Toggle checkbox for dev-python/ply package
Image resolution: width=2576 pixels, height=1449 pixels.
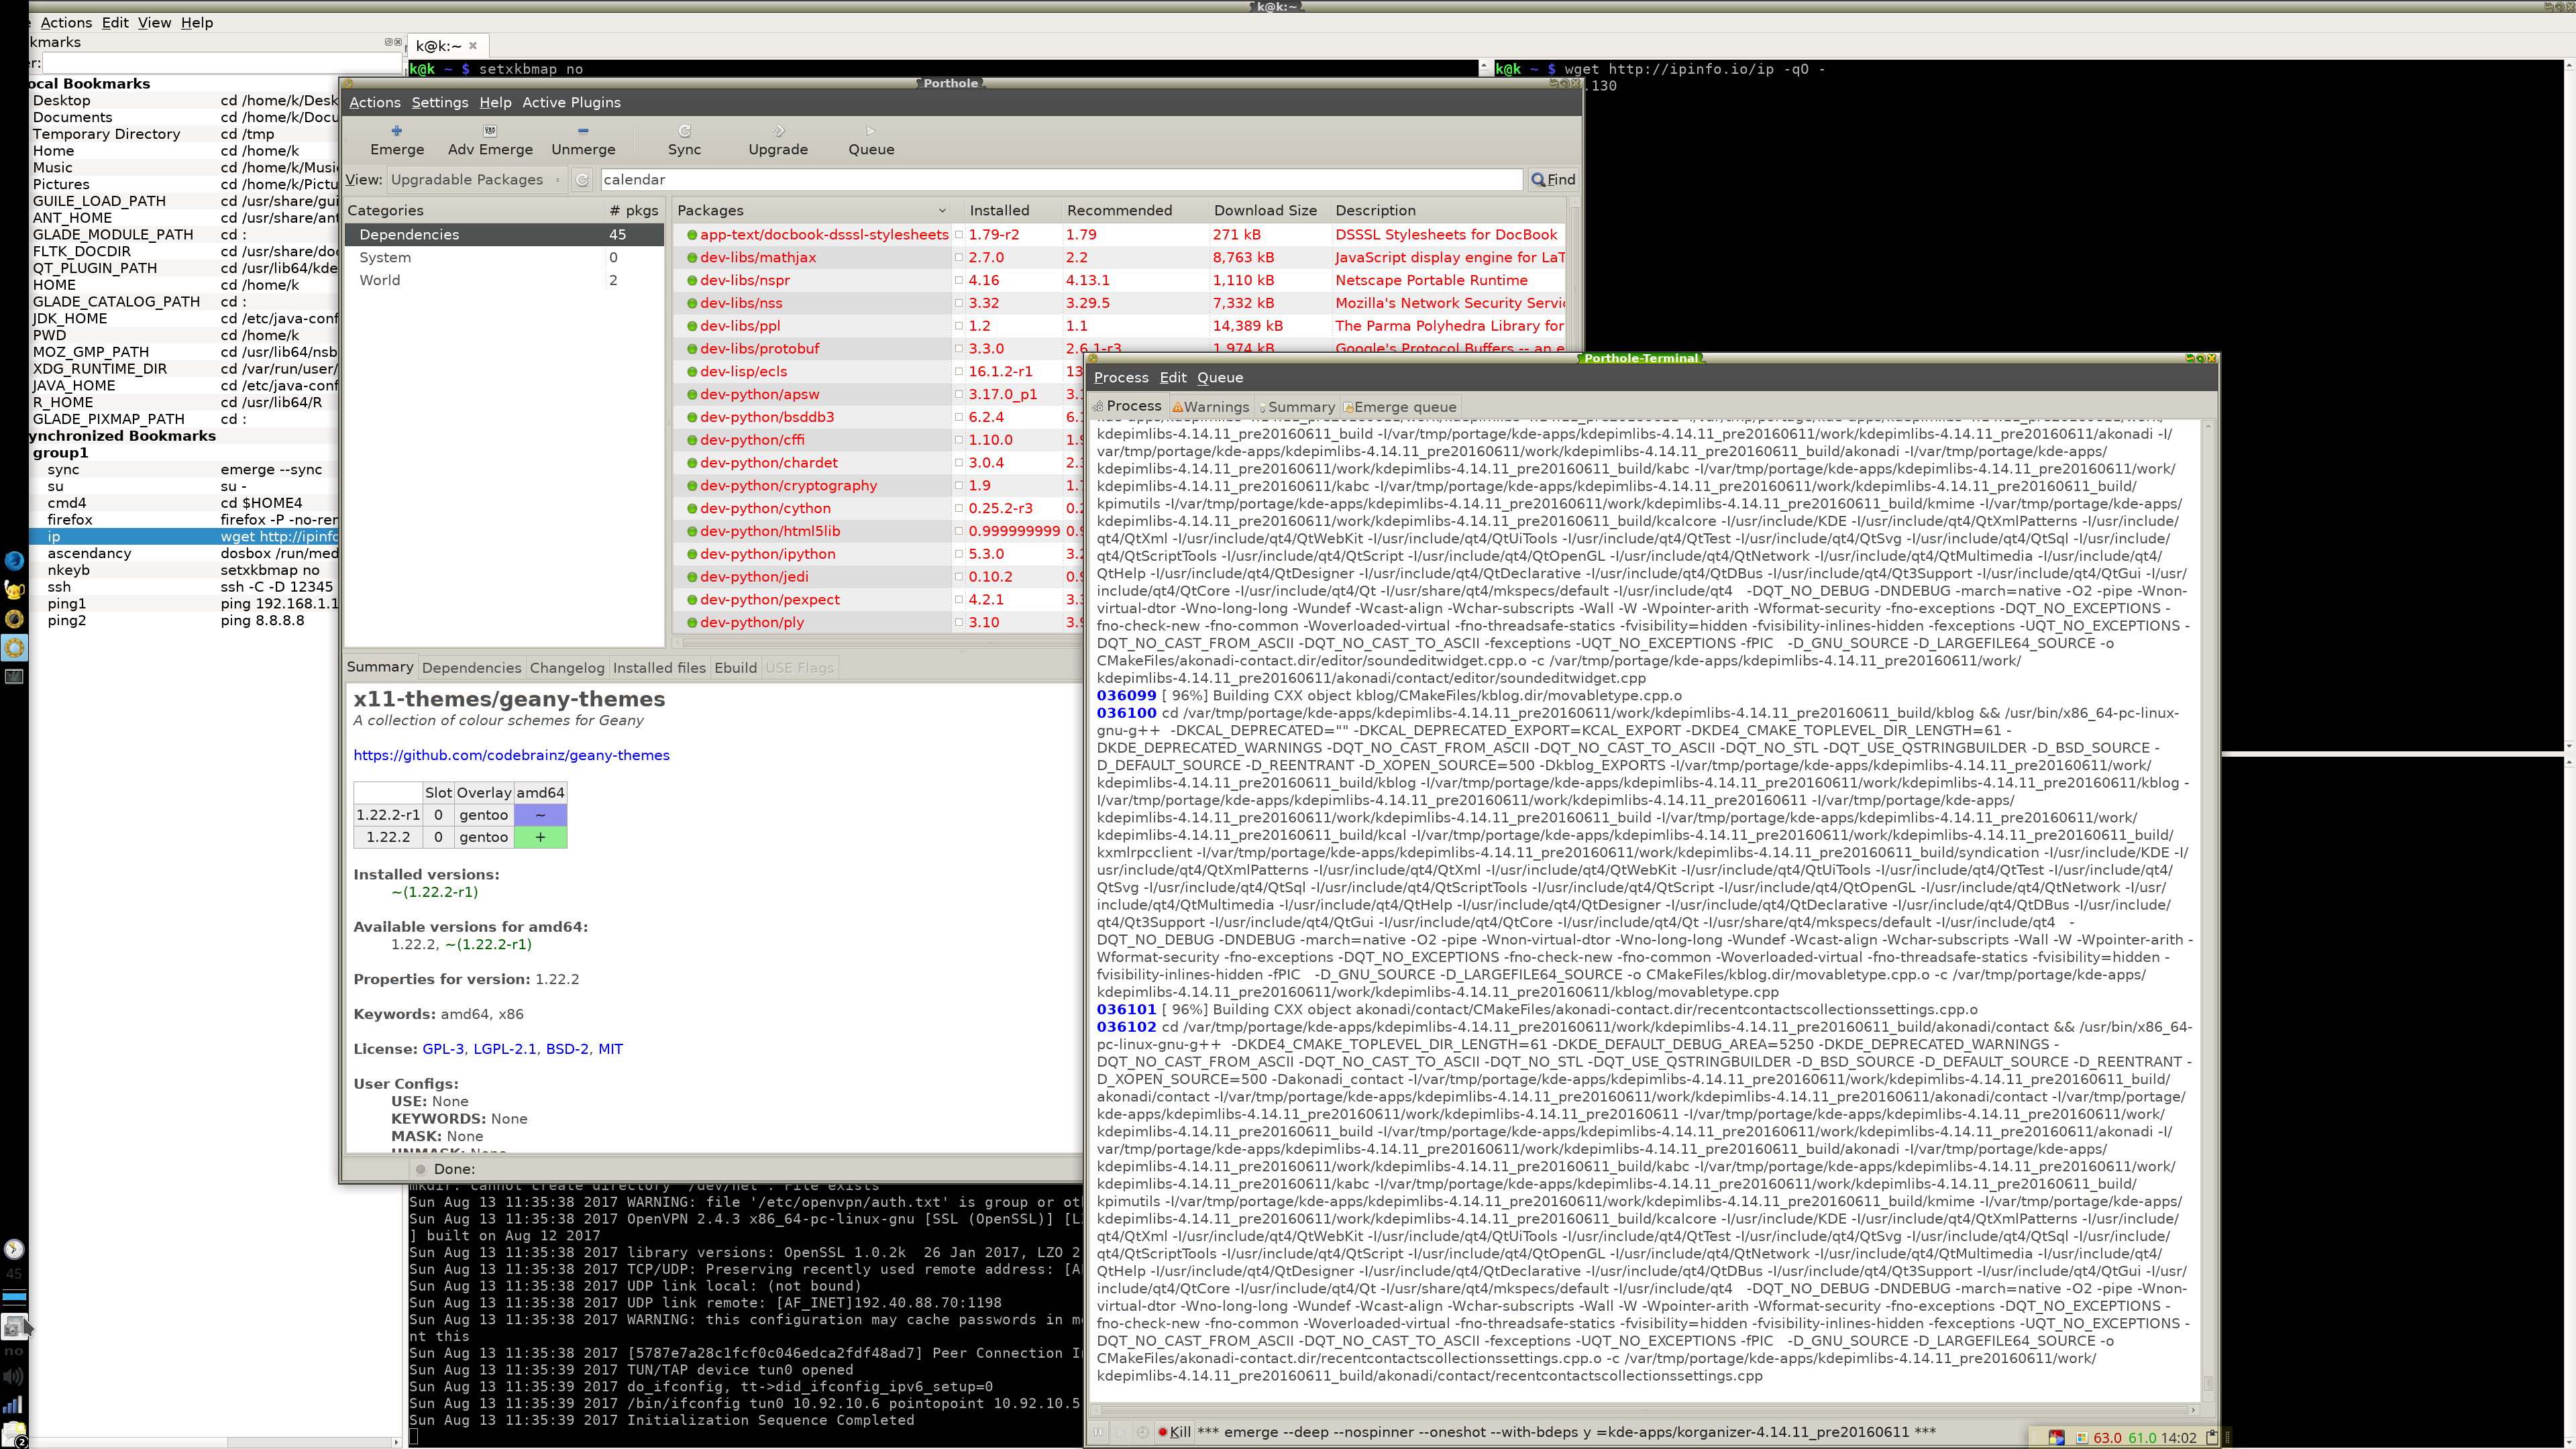(x=959, y=622)
